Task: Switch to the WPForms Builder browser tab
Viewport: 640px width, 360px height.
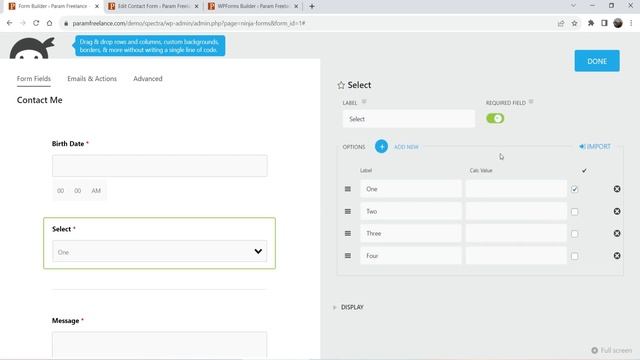Action: [253, 6]
